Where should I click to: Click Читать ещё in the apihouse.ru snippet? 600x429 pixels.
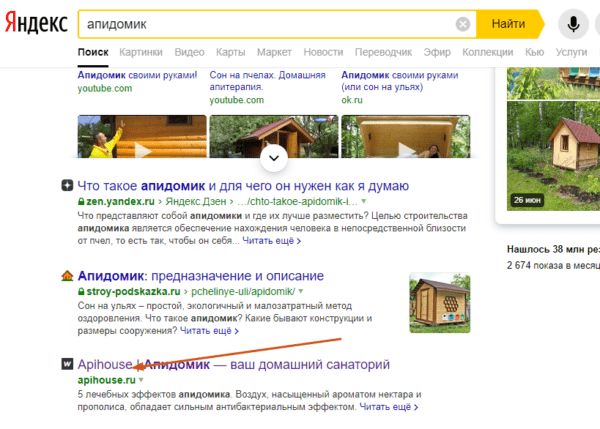pyautogui.click(x=389, y=407)
